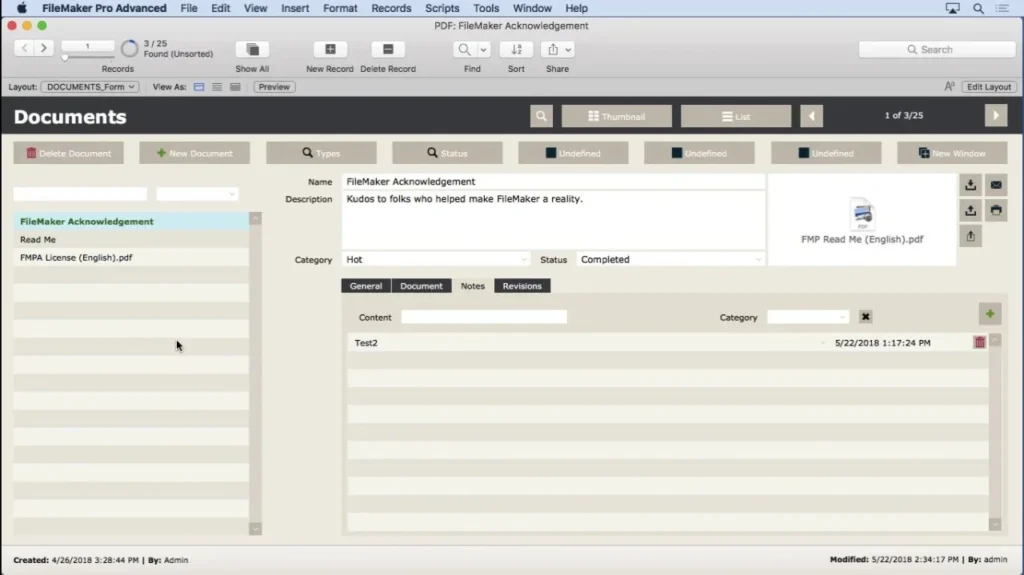Click the document list search field
The height and width of the screenshot is (575, 1024).
point(80,194)
